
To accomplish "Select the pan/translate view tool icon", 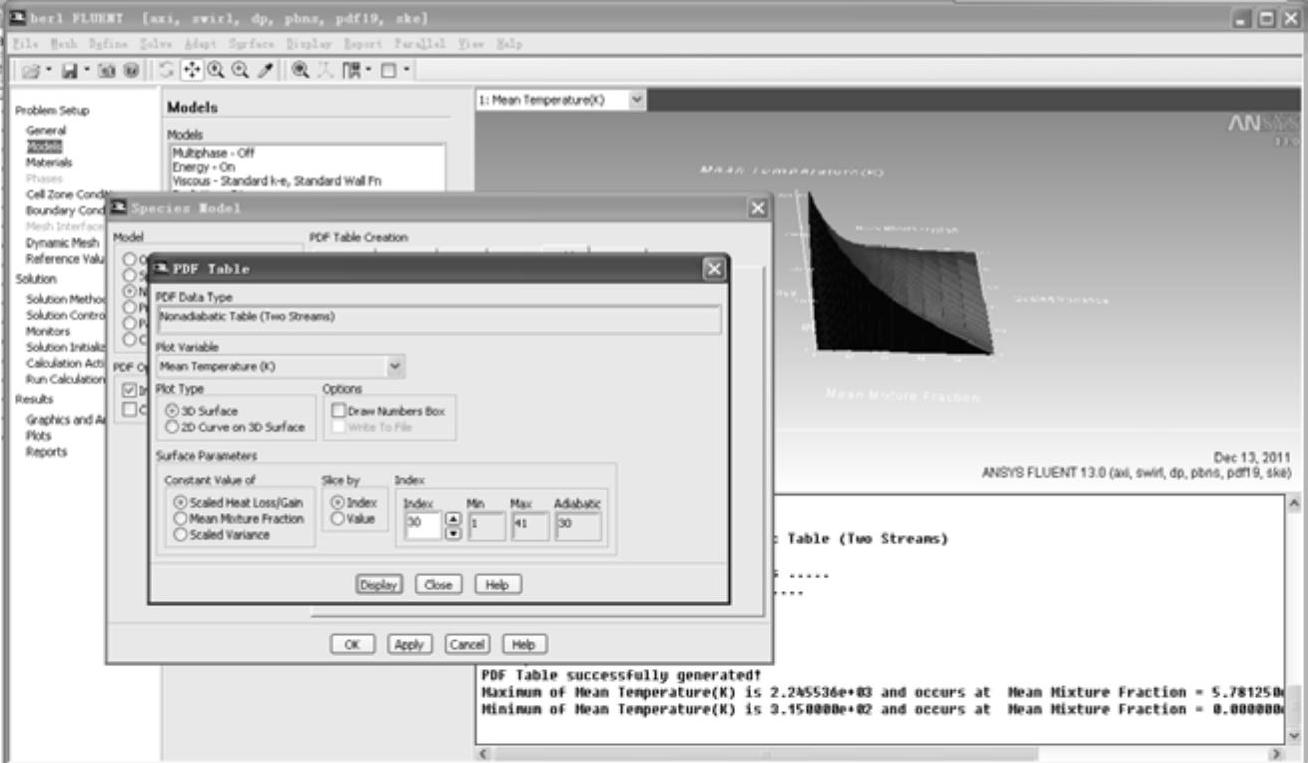I will tap(192, 70).
